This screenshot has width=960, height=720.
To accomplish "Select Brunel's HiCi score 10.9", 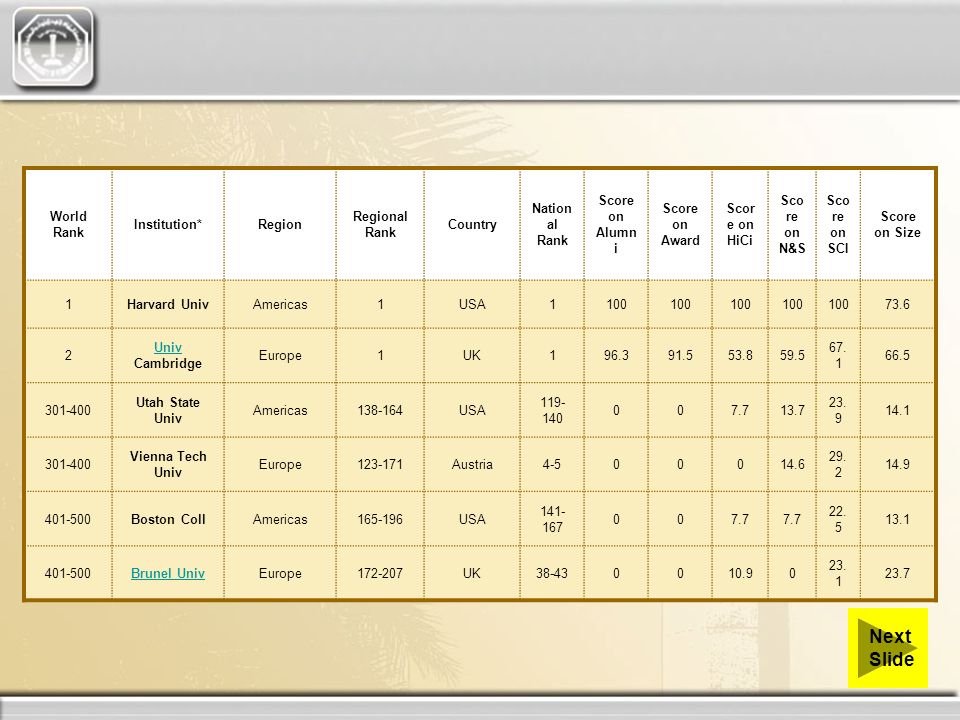I will (x=740, y=573).
